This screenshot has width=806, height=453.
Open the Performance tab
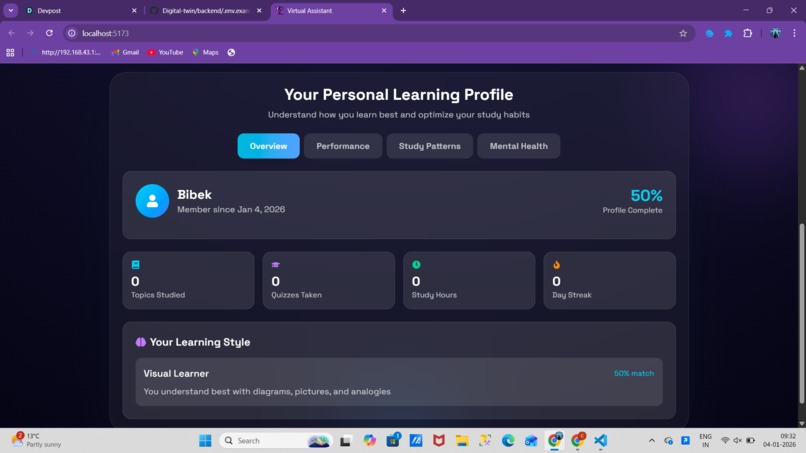pos(343,146)
